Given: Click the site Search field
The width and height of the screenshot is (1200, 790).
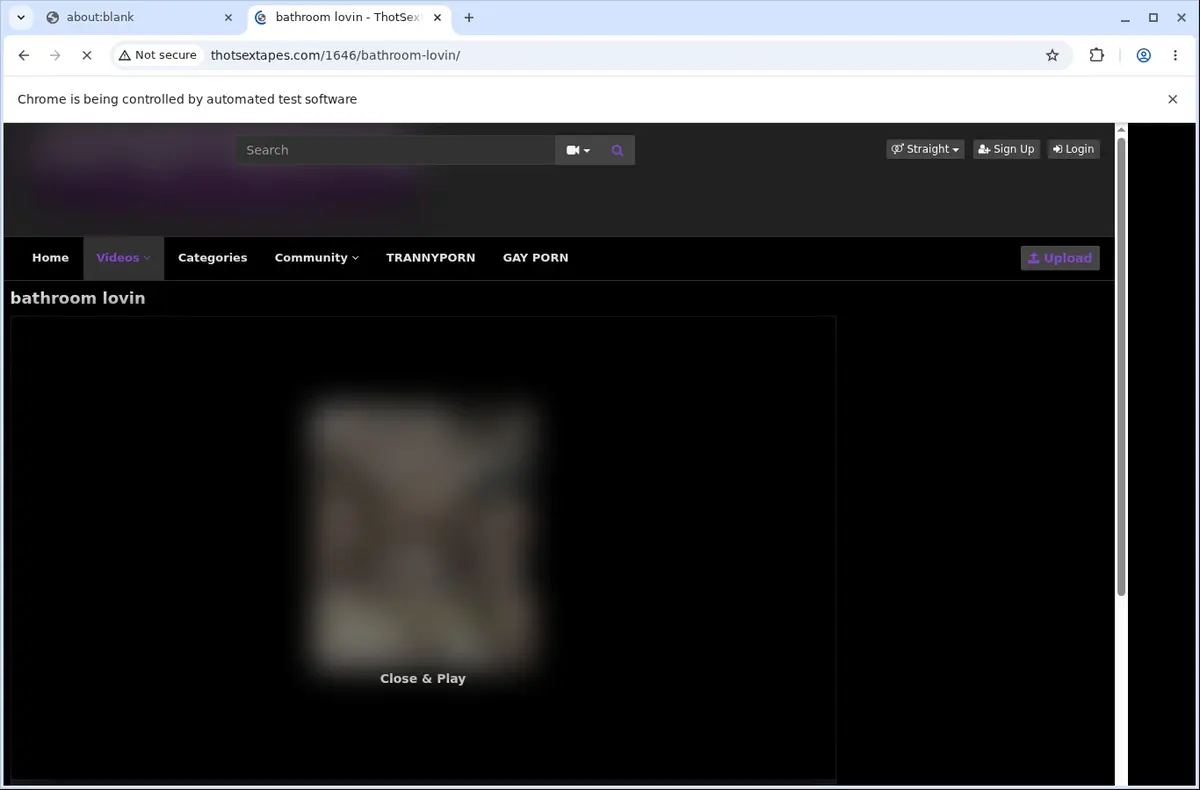Looking at the screenshot, I should tap(395, 150).
